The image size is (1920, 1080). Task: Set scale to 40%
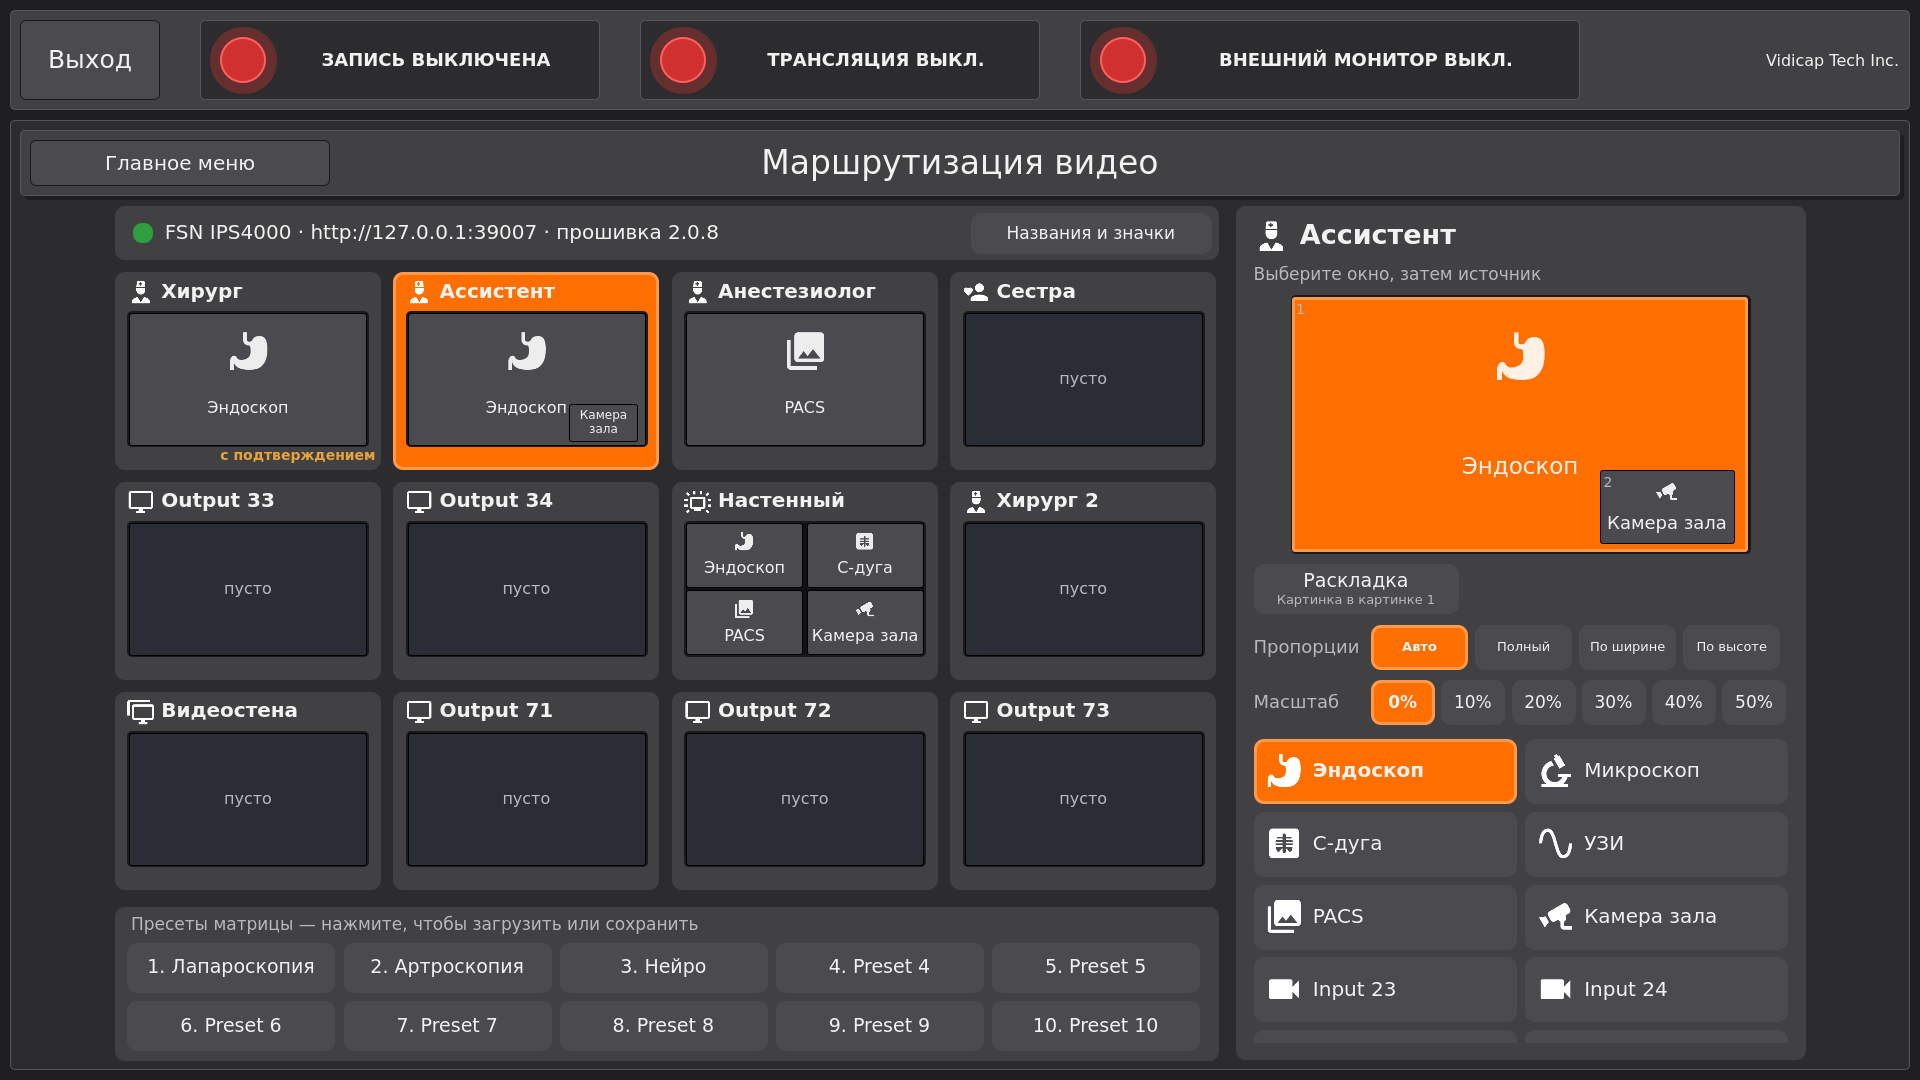click(x=1683, y=702)
